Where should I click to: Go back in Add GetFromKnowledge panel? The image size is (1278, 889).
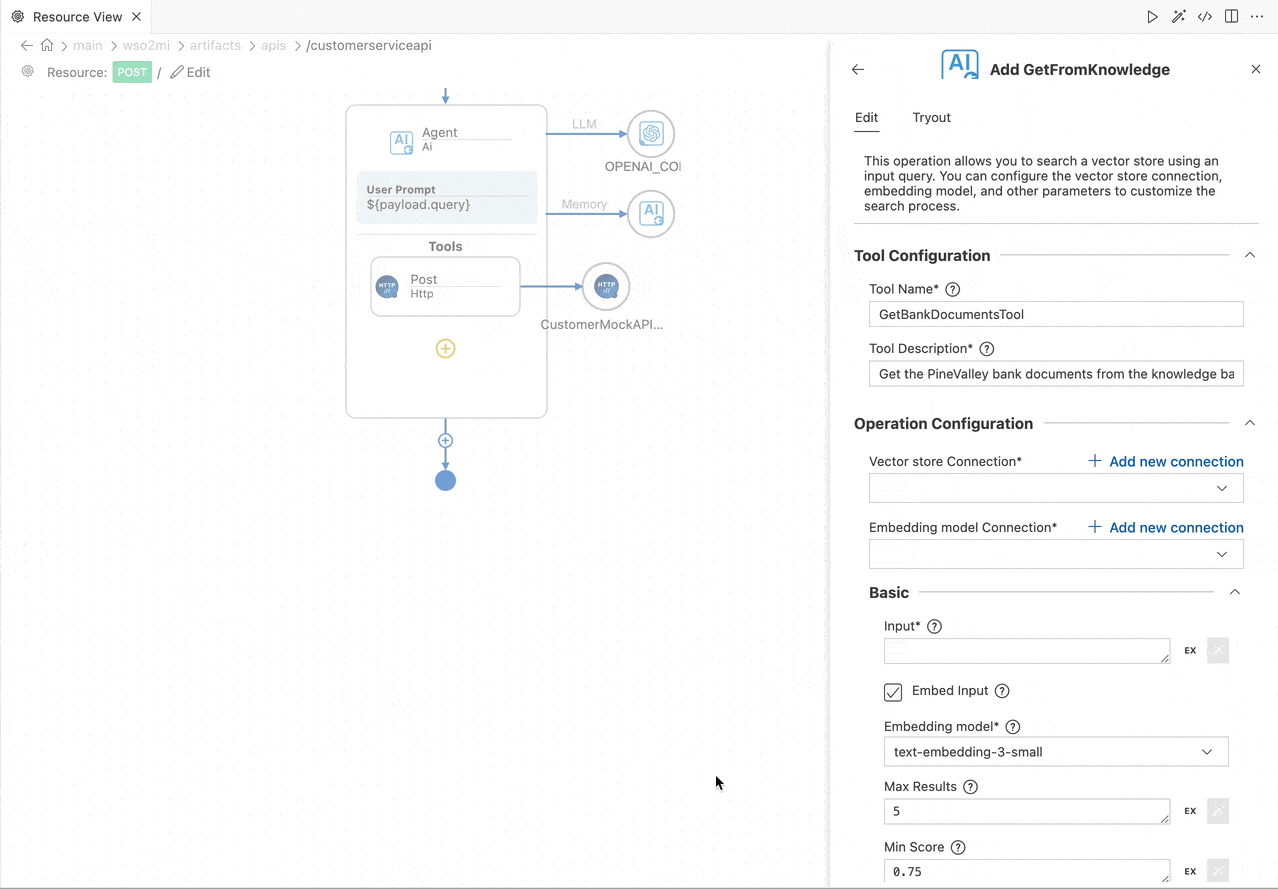coord(857,69)
